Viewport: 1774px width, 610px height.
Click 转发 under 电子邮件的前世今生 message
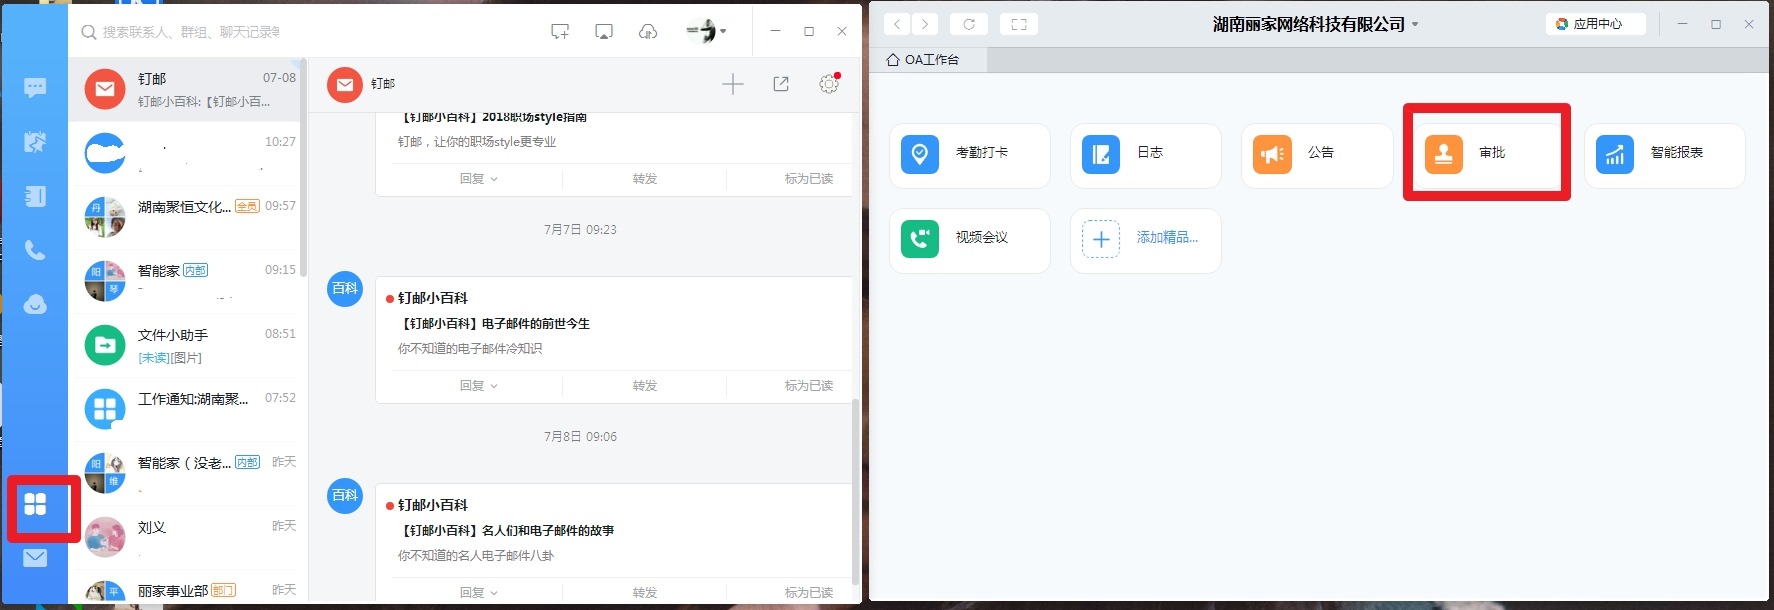click(x=644, y=385)
